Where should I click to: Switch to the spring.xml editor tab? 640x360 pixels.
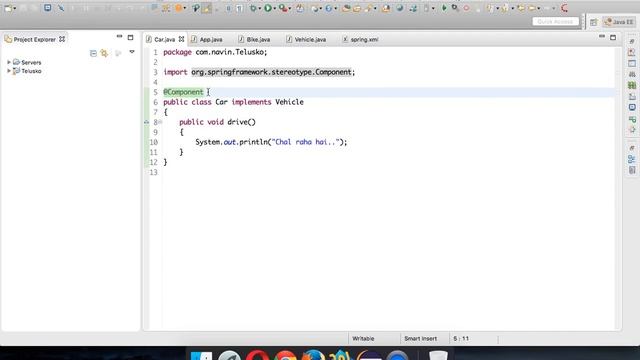(364, 40)
